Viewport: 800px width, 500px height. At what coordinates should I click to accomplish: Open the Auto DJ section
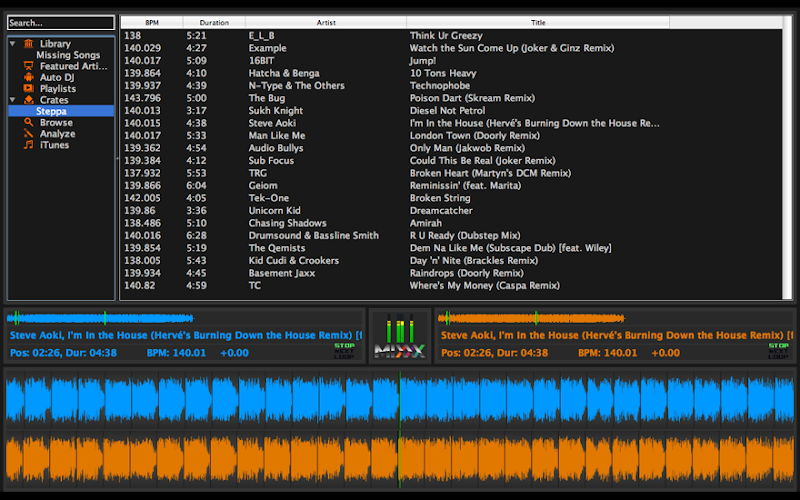pos(57,77)
